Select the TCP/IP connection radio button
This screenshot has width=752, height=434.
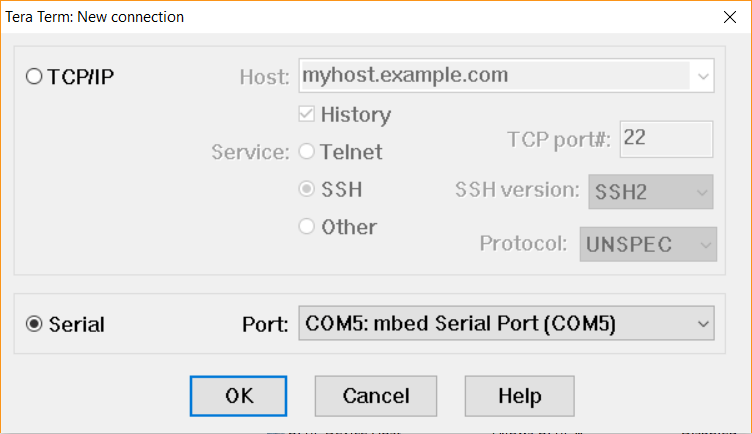pos(34,77)
